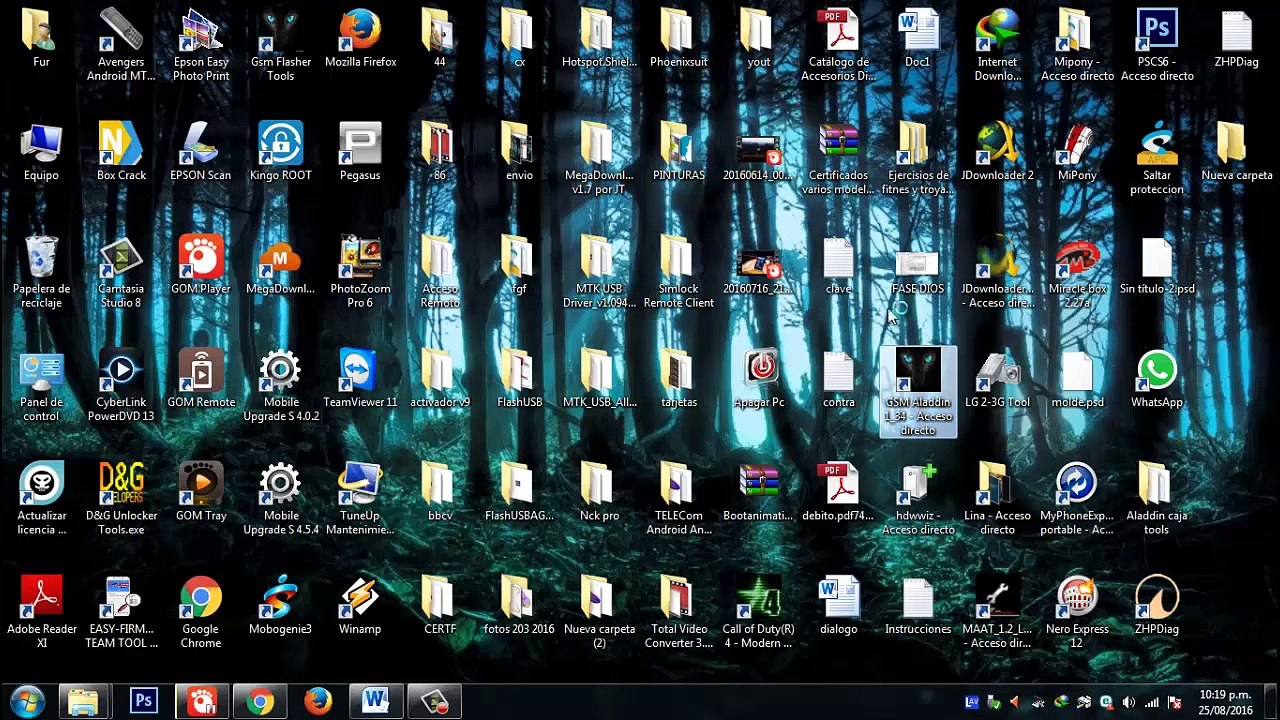Open the Papelera de reciclaje
The height and width of the screenshot is (720, 1280).
(x=41, y=272)
